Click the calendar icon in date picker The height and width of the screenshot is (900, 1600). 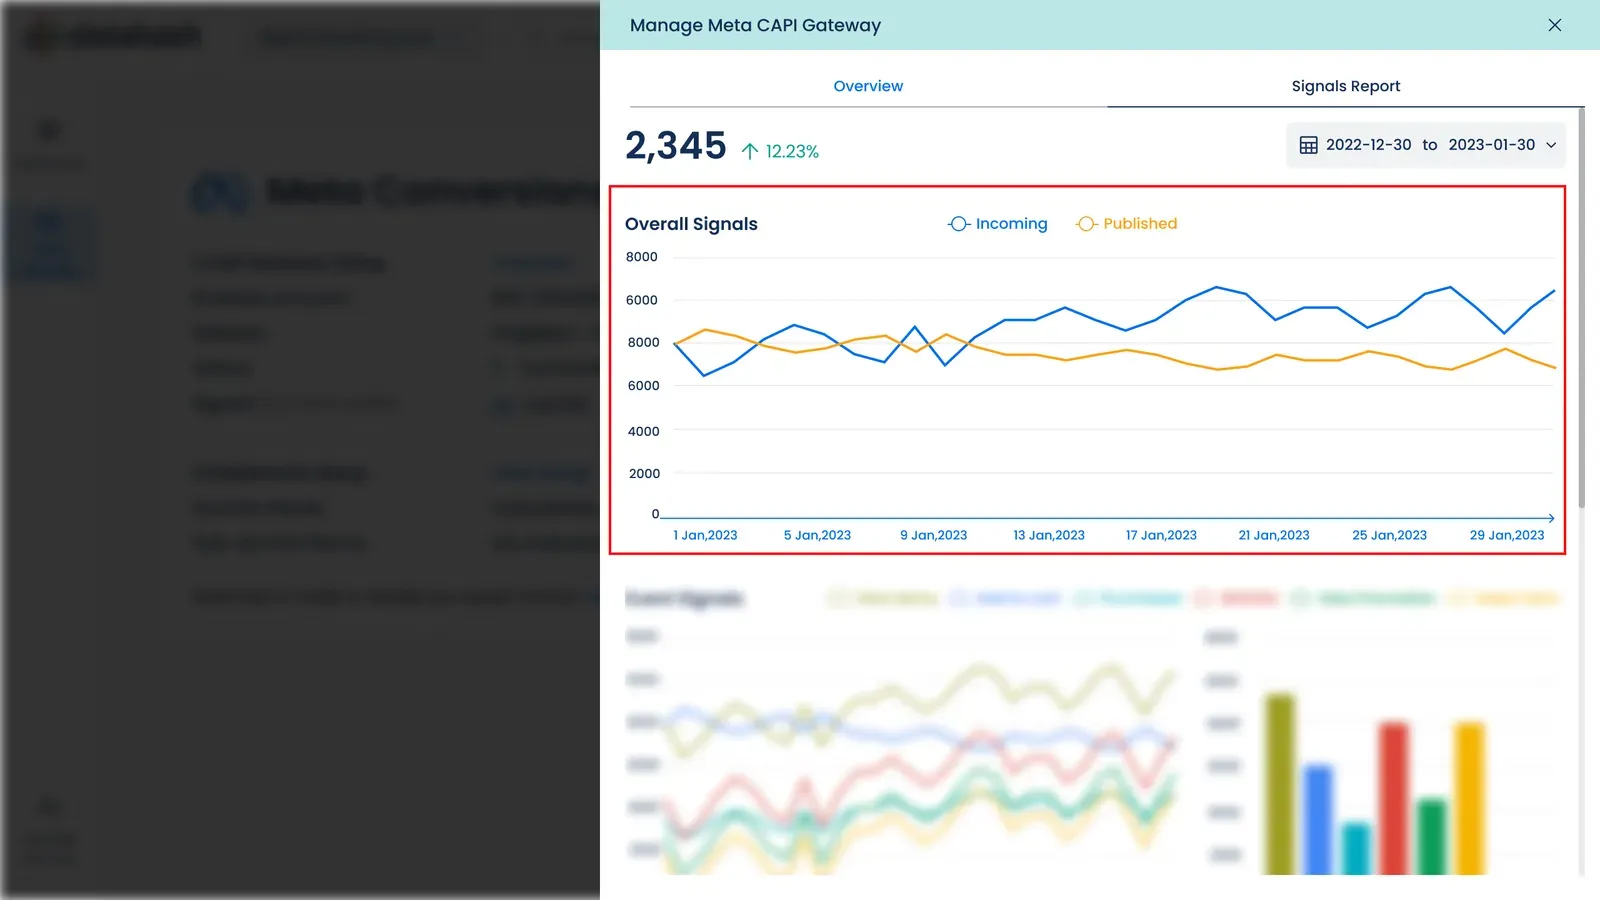pyautogui.click(x=1308, y=145)
